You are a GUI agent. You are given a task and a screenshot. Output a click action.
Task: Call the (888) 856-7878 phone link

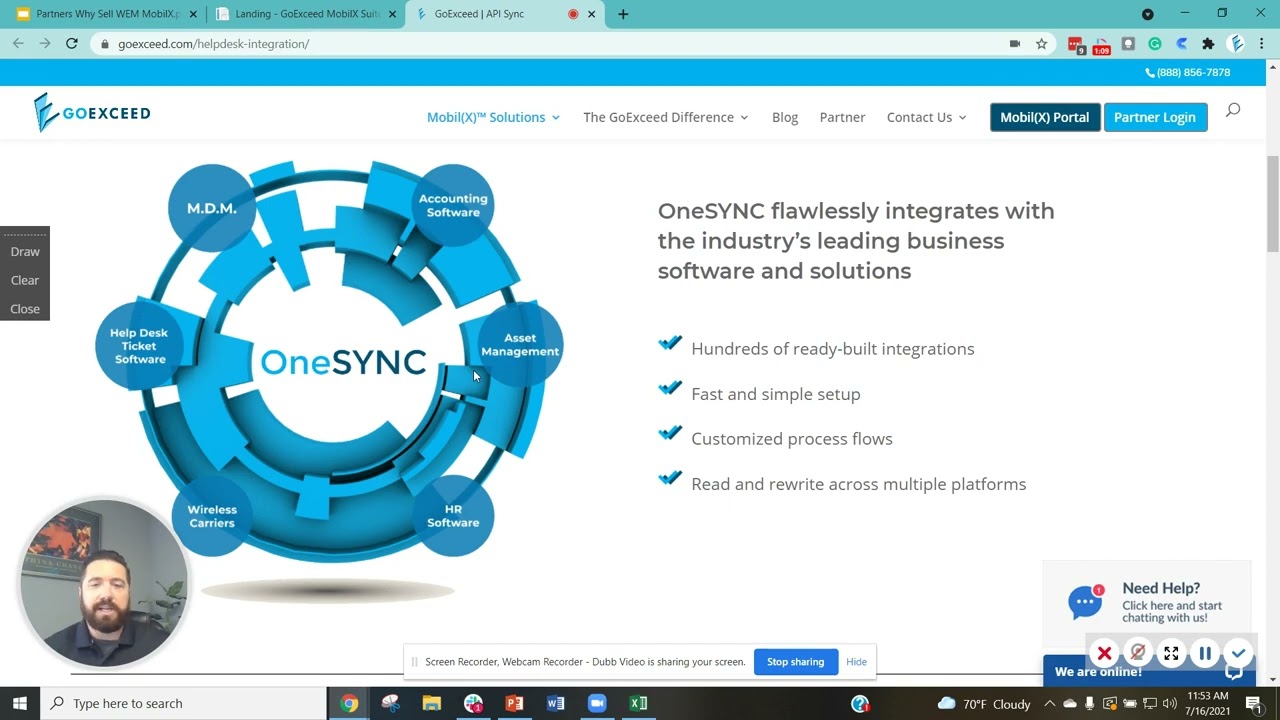(x=1188, y=73)
